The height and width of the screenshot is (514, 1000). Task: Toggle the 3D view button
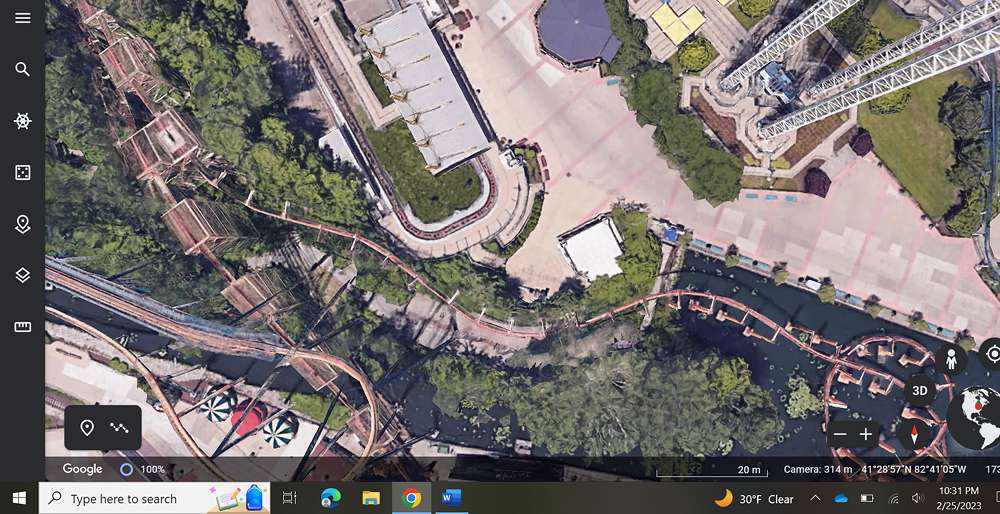[919, 391]
